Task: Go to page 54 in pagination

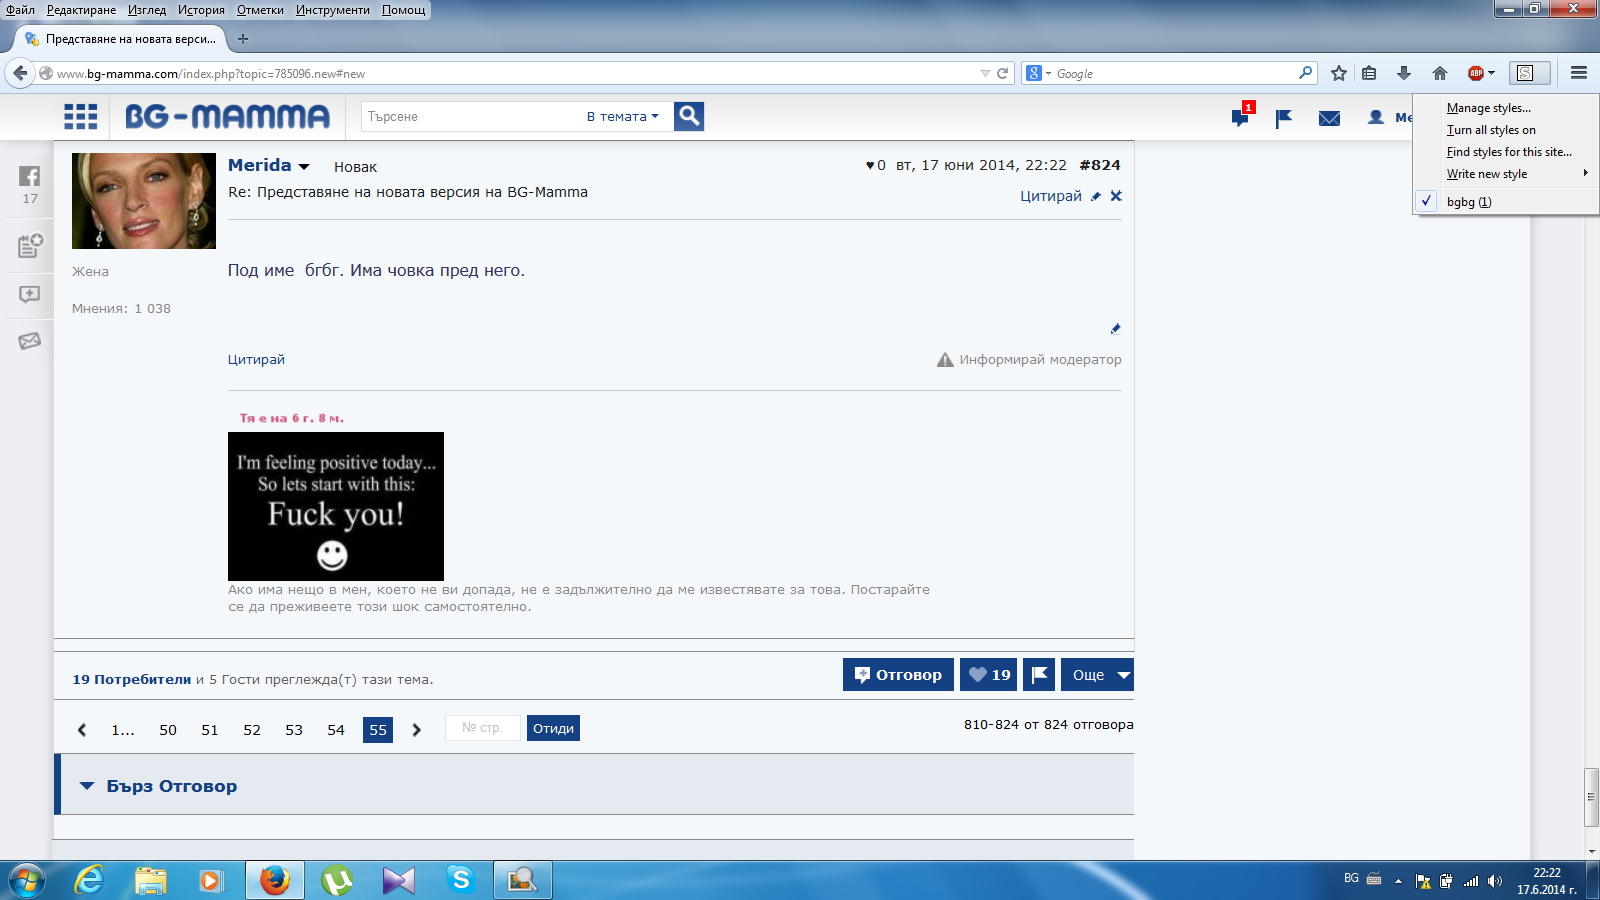Action: click(336, 730)
